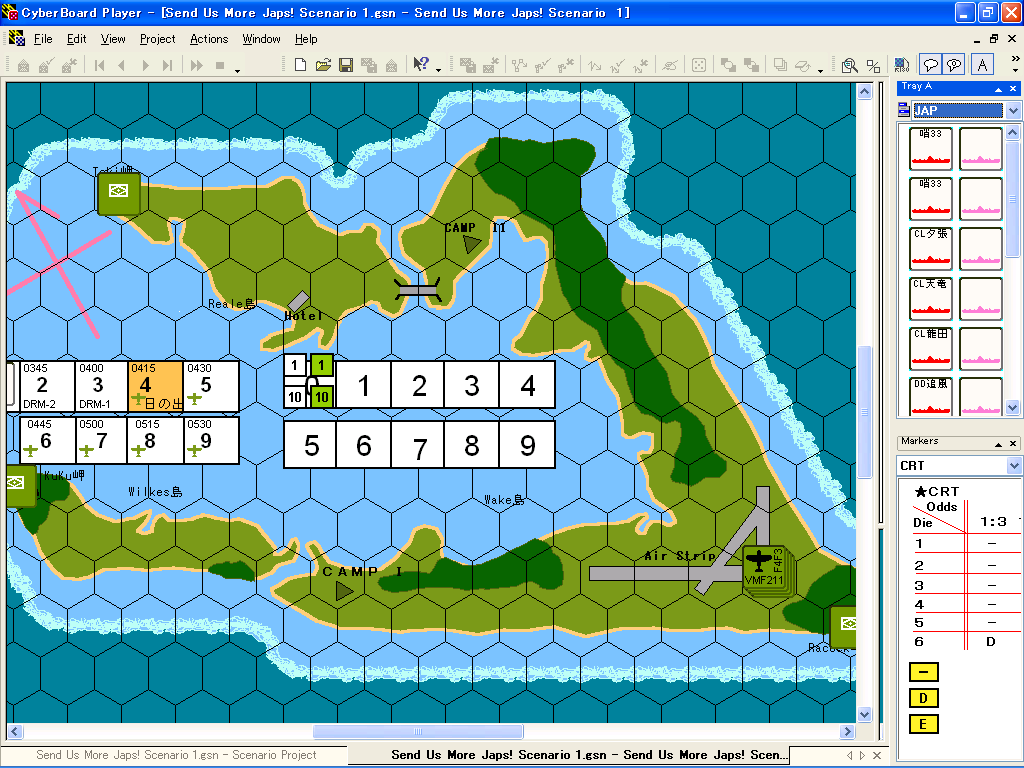Click the context help arrow icon

point(421,64)
